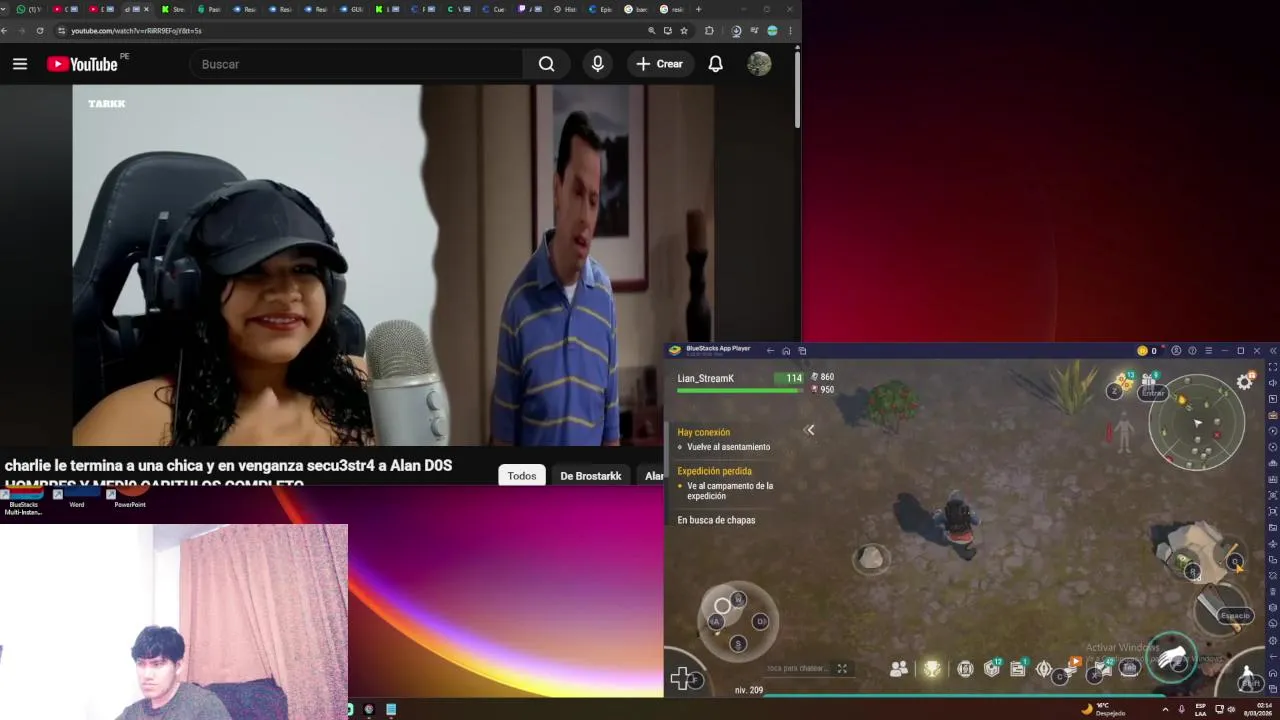1280x720 pixels.
Task: Start YouTube voice search with microphone
Action: click(597, 64)
